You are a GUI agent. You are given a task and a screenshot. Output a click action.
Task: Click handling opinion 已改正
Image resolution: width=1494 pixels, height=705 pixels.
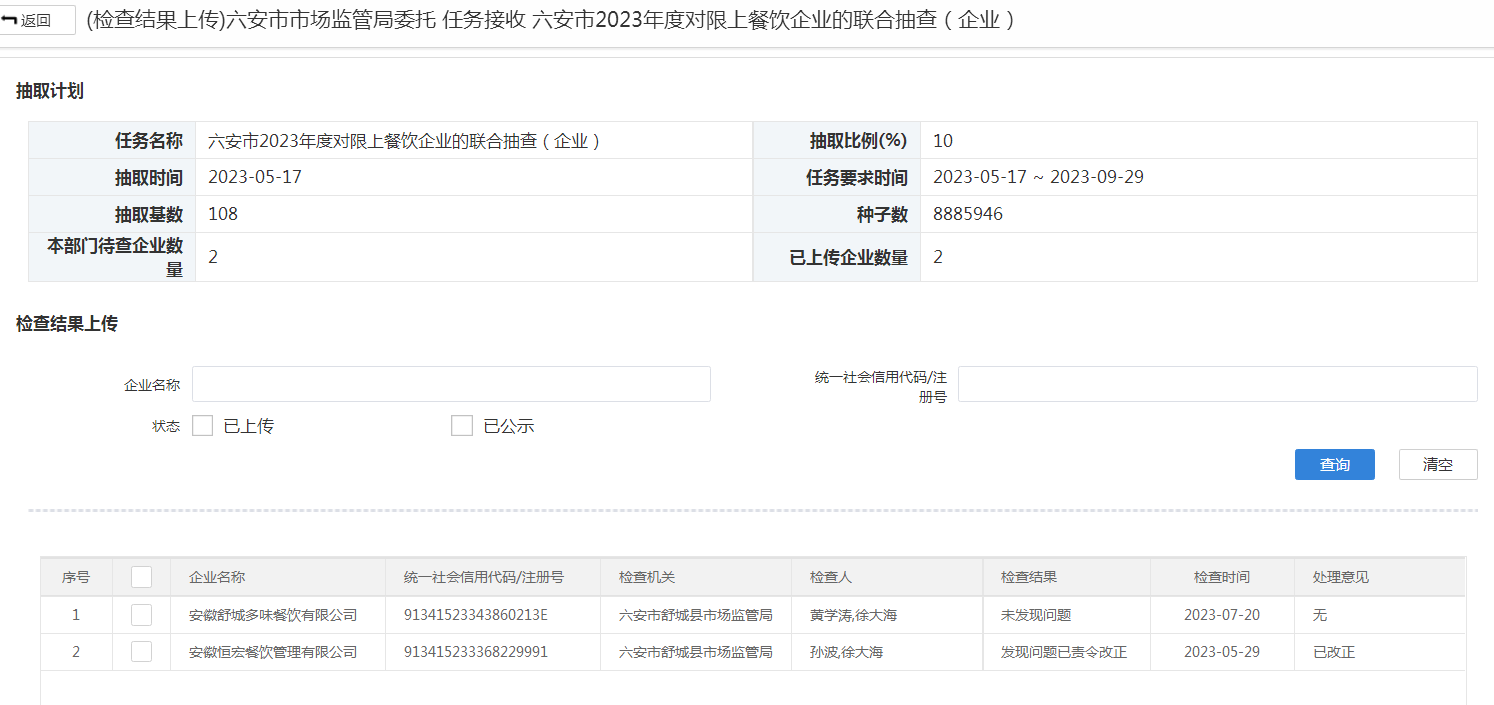coord(1334,652)
